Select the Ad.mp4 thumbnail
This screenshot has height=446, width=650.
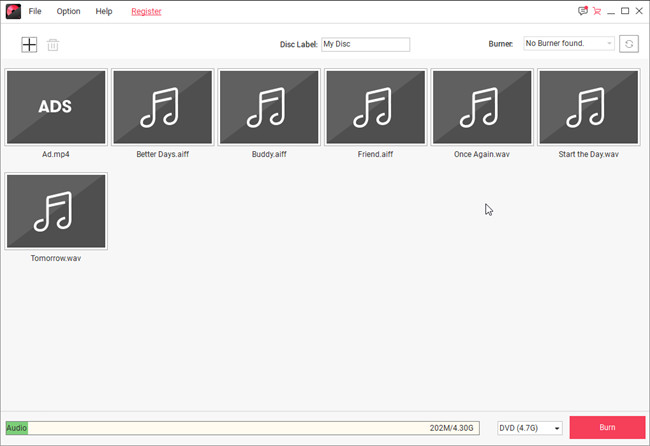coord(56,107)
